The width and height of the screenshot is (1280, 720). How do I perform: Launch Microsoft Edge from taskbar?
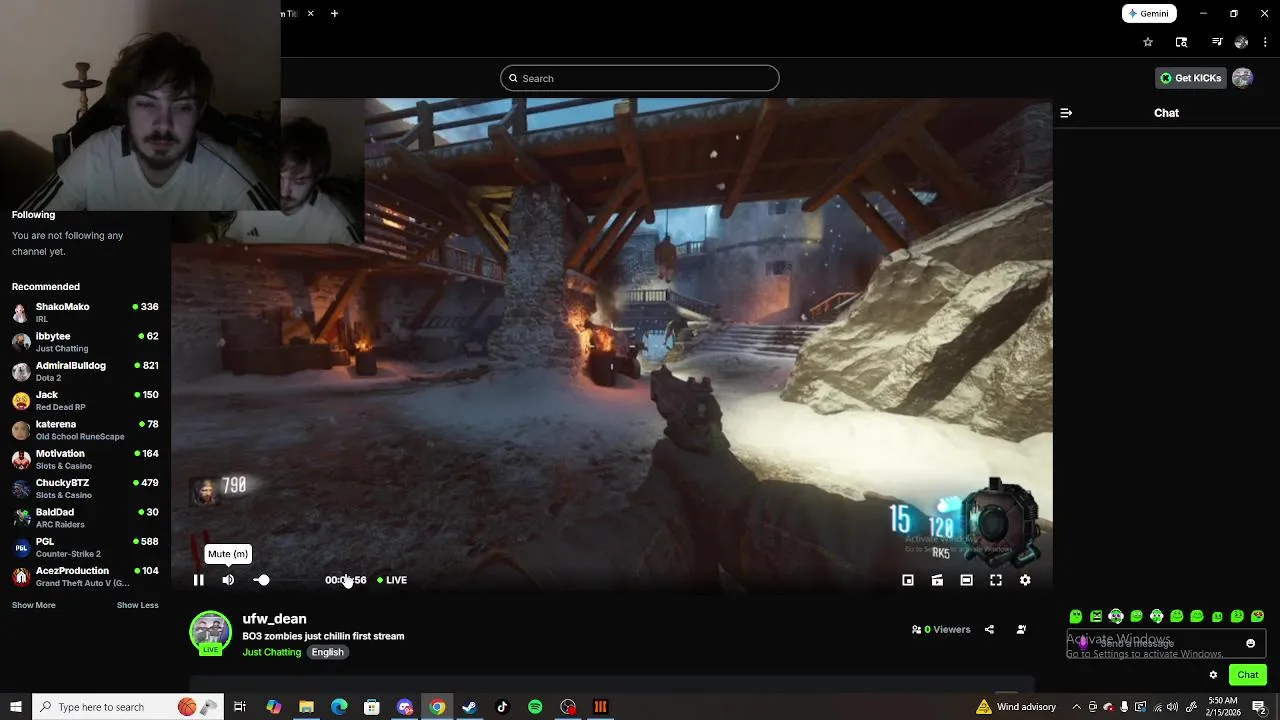(x=339, y=707)
